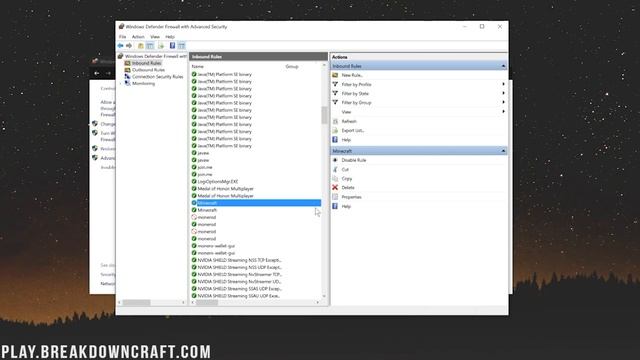Click the Up one level folder icon
This screenshot has height=360, width=640.
tap(141, 46)
